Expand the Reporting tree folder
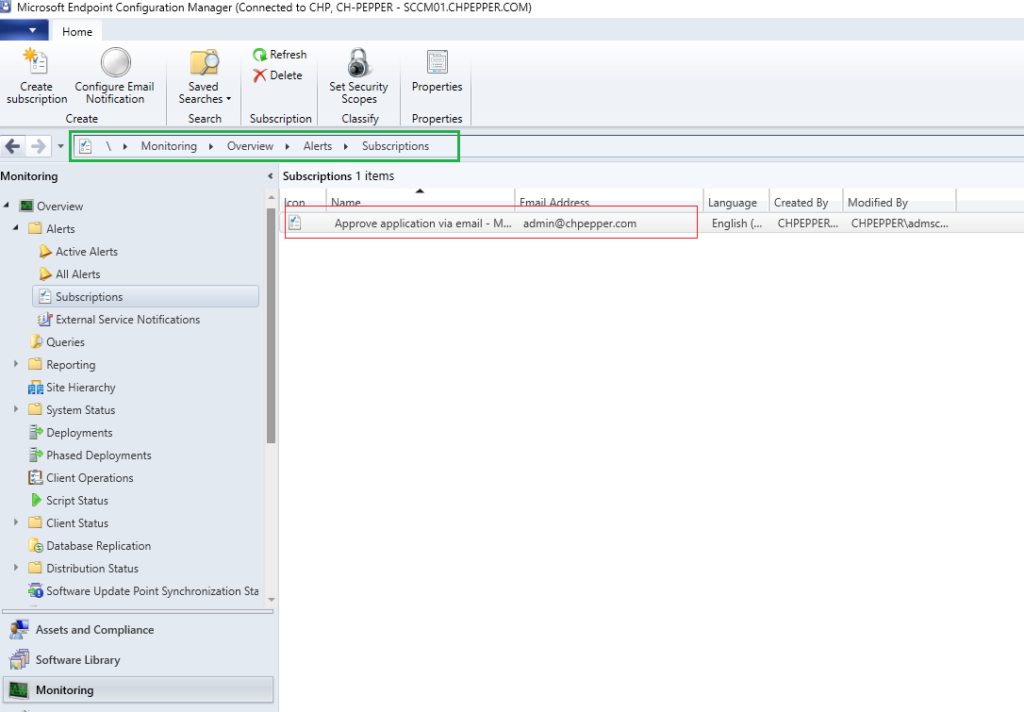 click(16, 364)
